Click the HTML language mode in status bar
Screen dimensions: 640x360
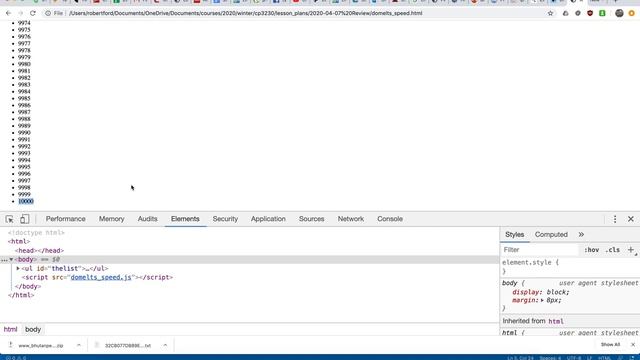point(604,358)
